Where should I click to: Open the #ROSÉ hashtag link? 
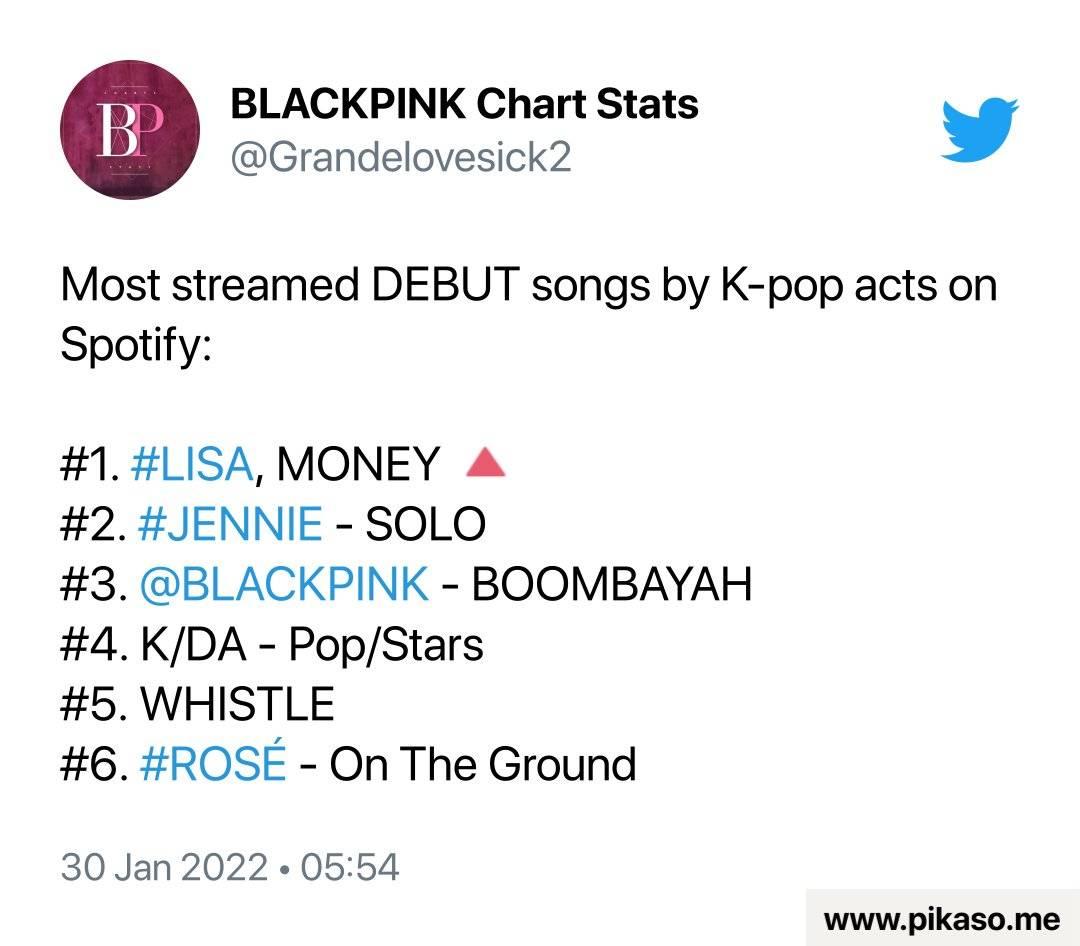[x=213, y=763]
